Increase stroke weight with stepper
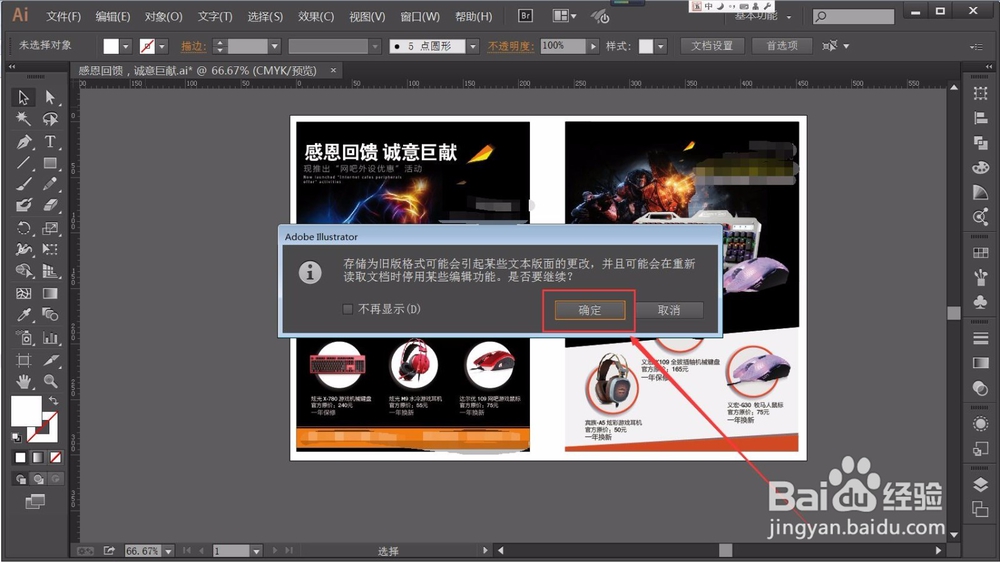The width and height of the screenshot is (1000, 562). (220, 42)
